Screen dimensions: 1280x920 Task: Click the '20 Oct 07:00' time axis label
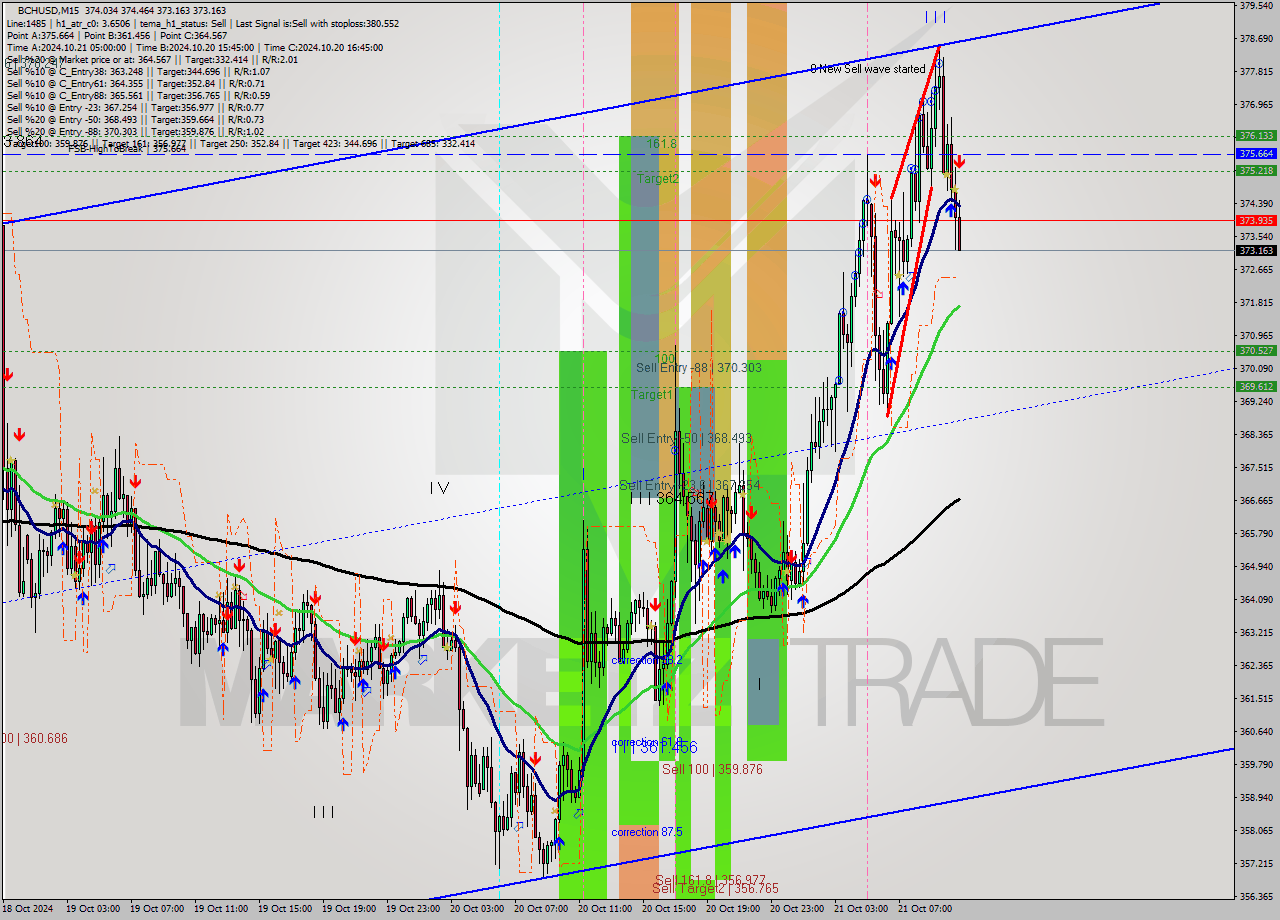[x=541, y=909]
